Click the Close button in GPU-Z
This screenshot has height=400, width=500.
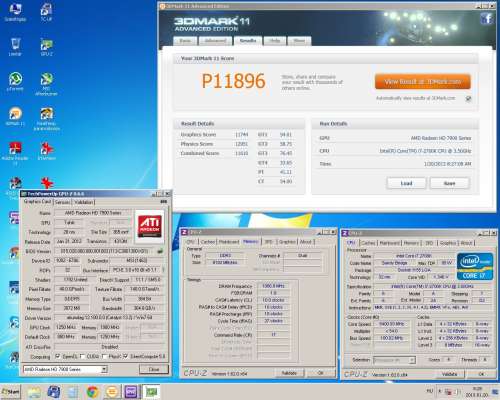(154, 369)
